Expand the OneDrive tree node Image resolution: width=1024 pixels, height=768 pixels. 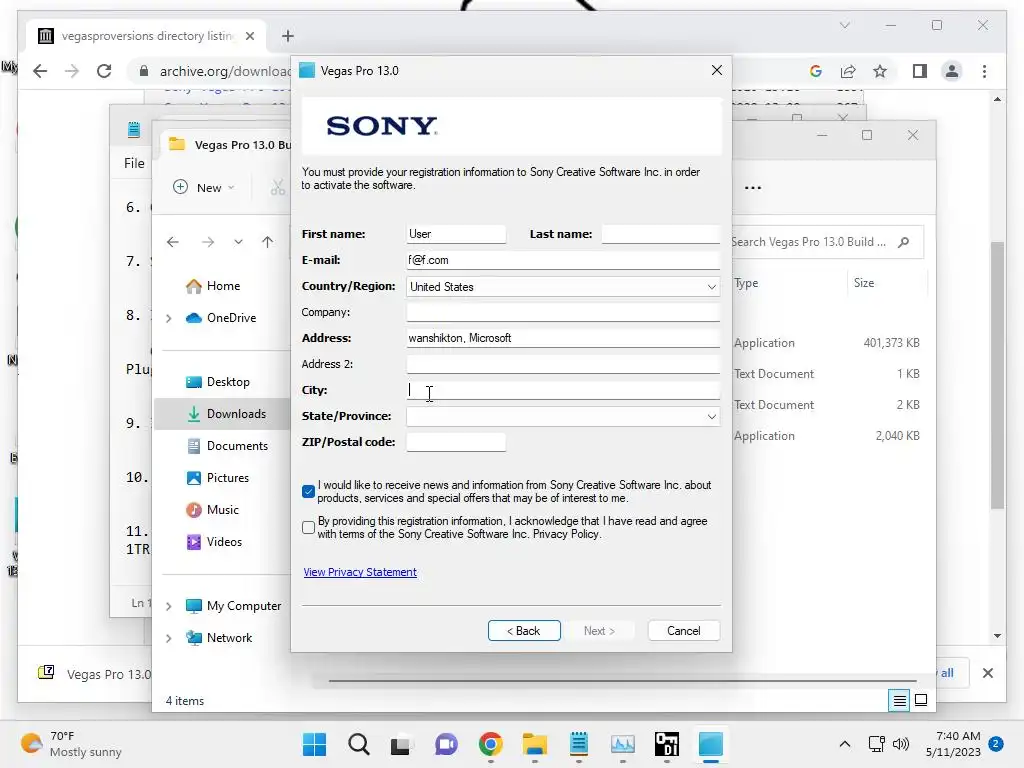click(x=169, y=318)
